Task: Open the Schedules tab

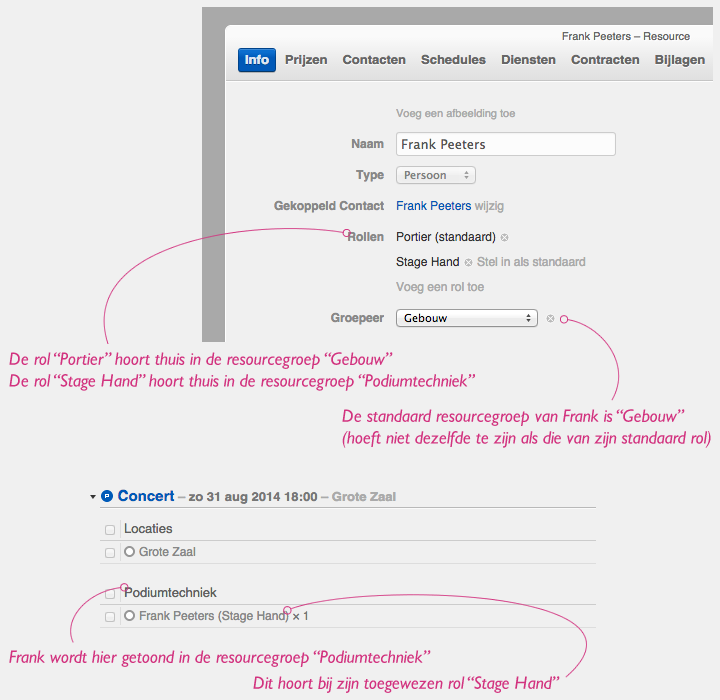Action: (x=453, y=60)
